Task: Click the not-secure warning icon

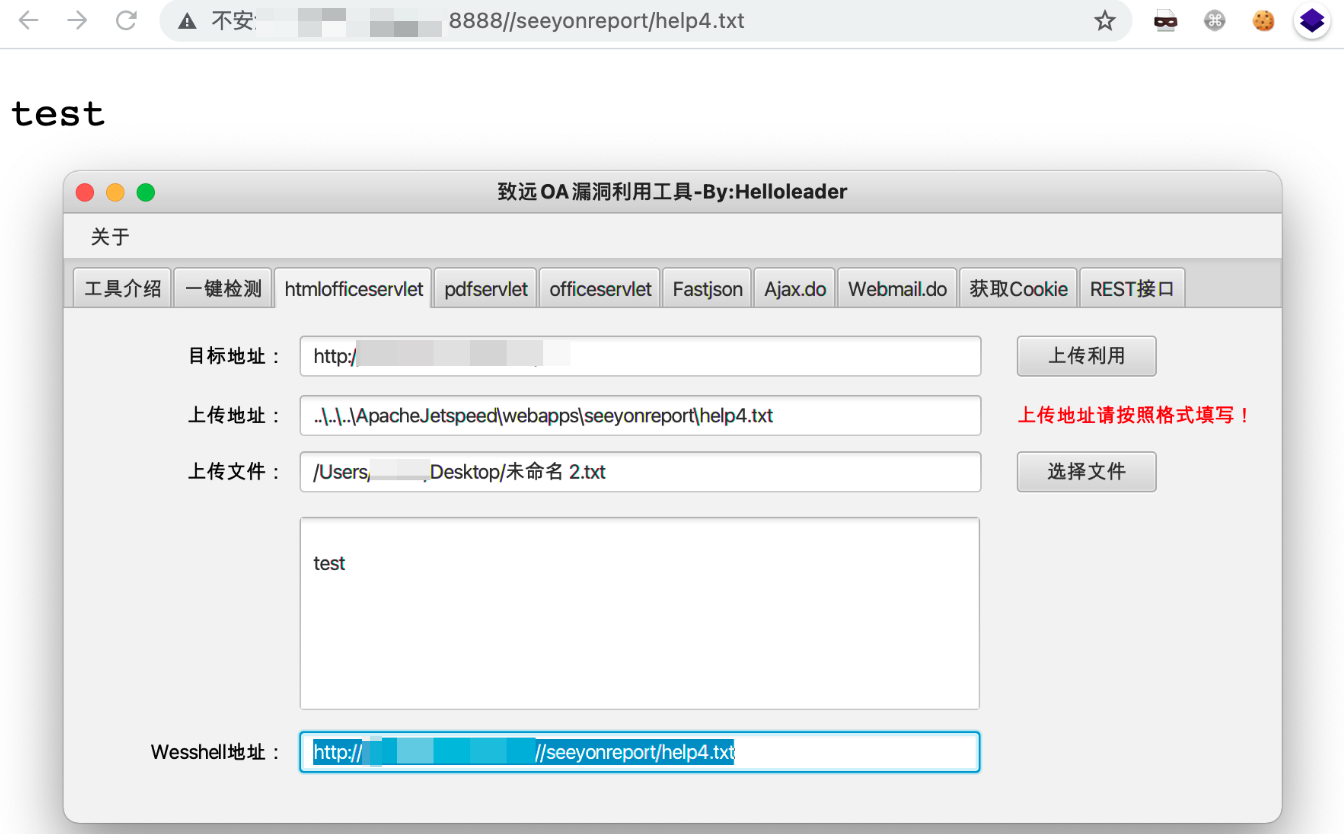Action: tap(187, 21)
